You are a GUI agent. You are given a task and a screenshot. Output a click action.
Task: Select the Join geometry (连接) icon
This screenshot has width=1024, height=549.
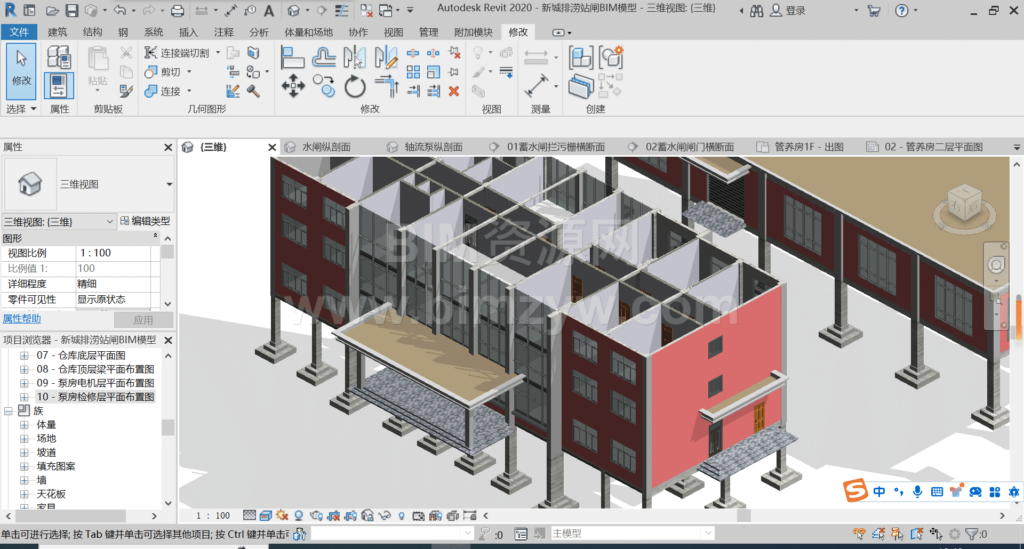tap(151, 91)
